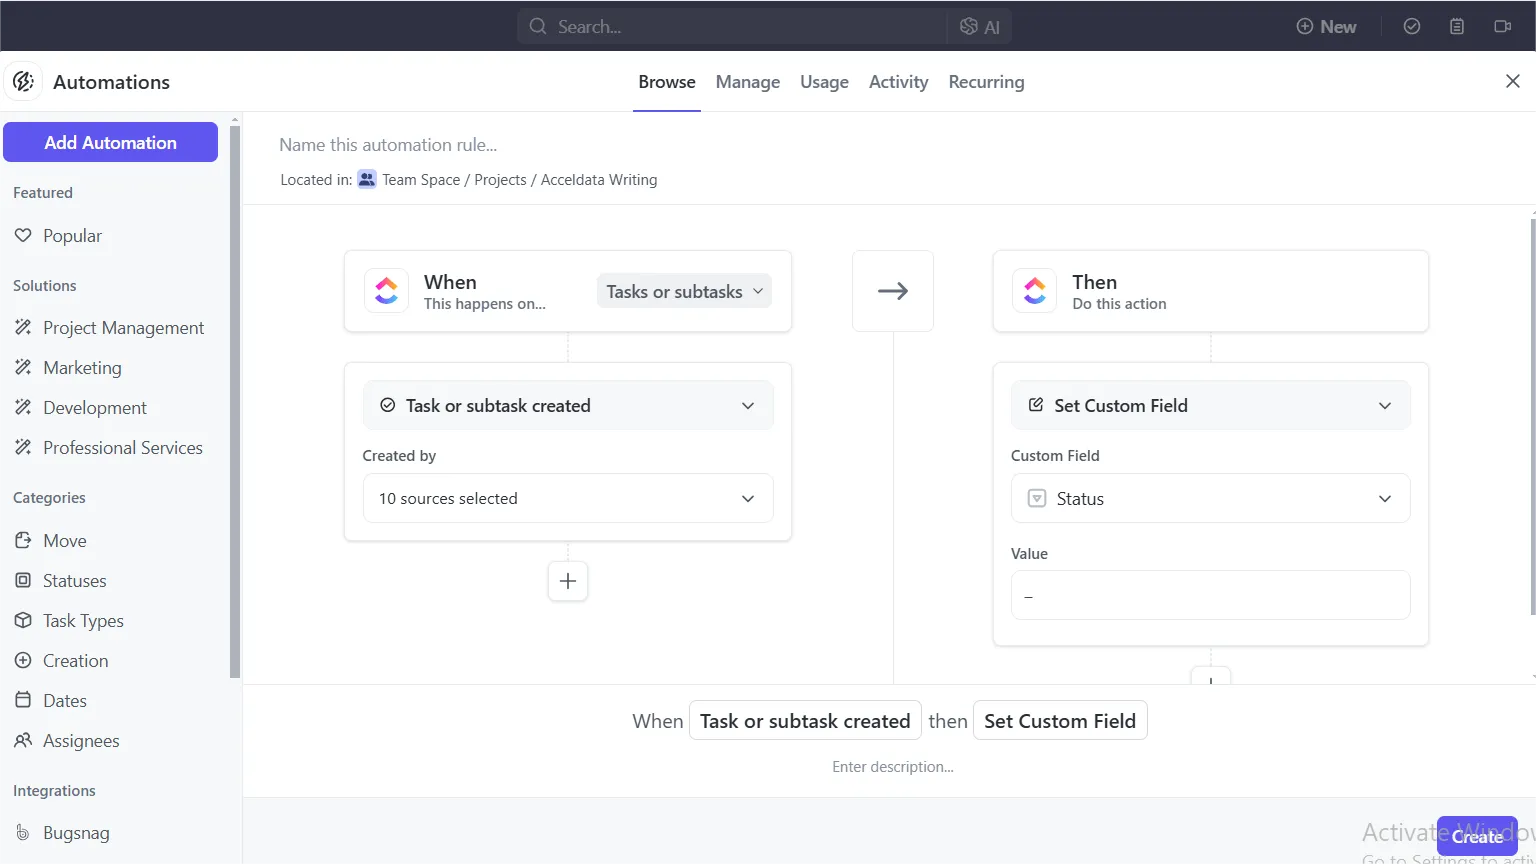Click Task or subtask created summary chip
The image size is (1536, 864).
(805, 721)
